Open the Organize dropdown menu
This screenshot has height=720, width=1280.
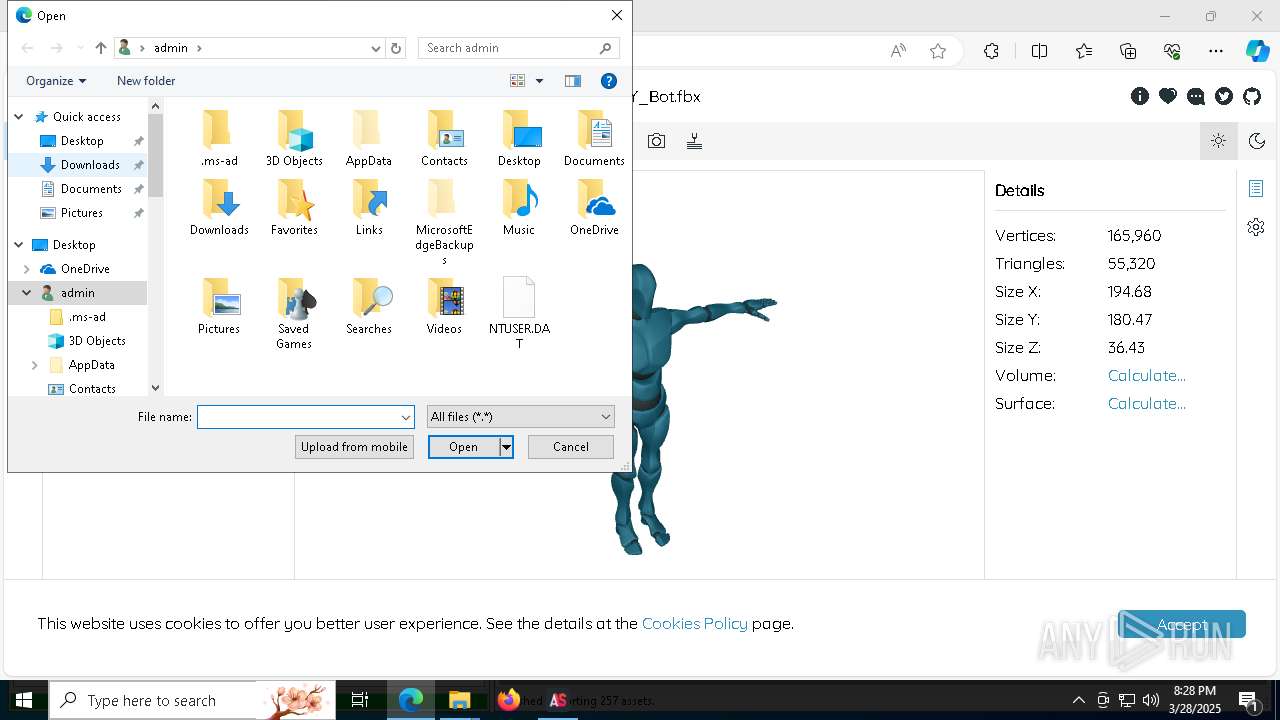click(56, 81)
